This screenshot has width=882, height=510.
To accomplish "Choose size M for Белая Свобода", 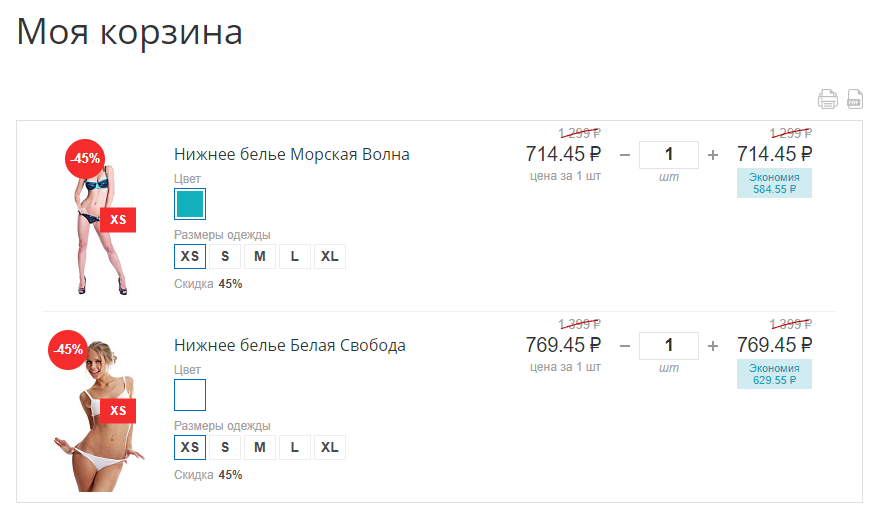I will point(260,447).
